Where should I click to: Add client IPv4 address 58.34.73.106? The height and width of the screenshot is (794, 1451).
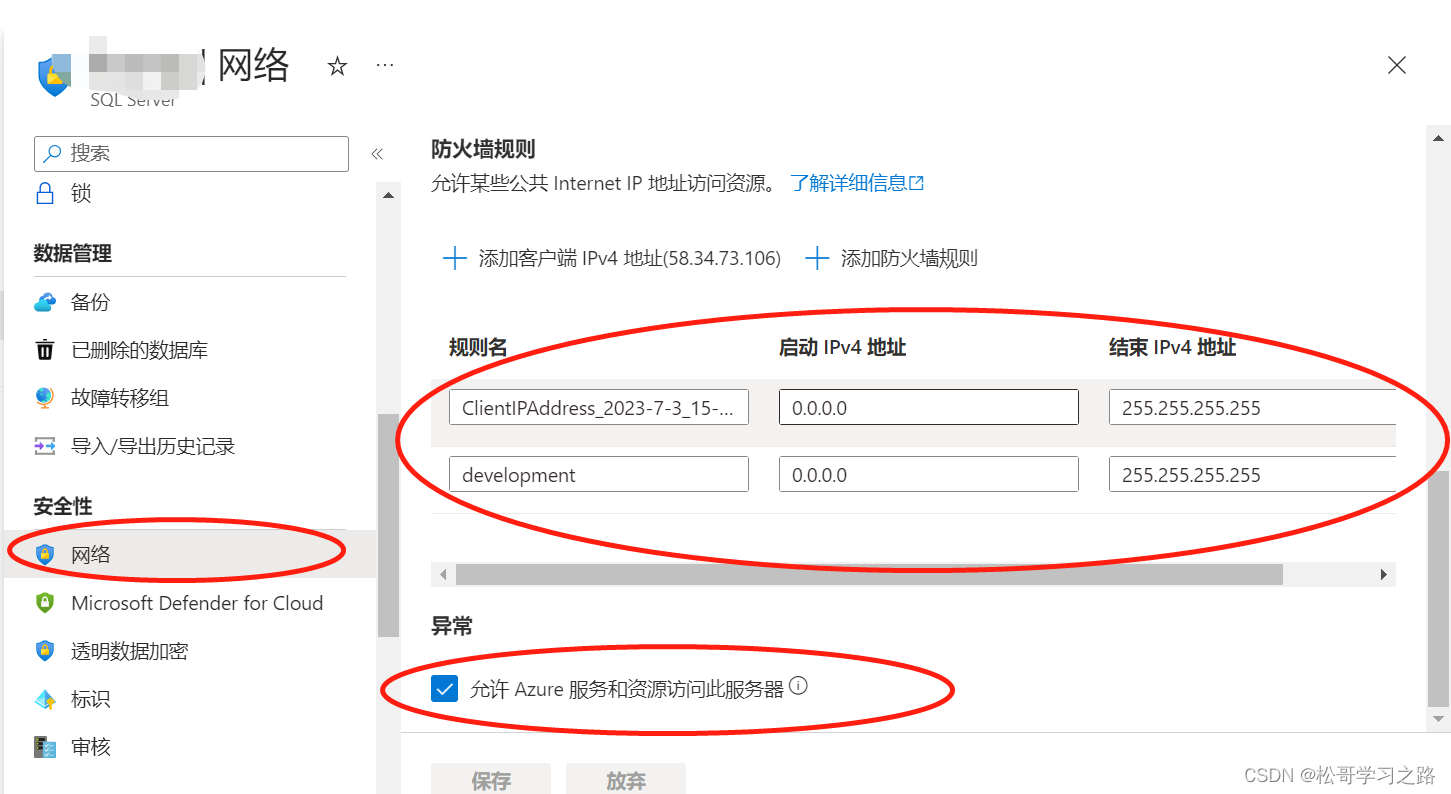[610, 259]
